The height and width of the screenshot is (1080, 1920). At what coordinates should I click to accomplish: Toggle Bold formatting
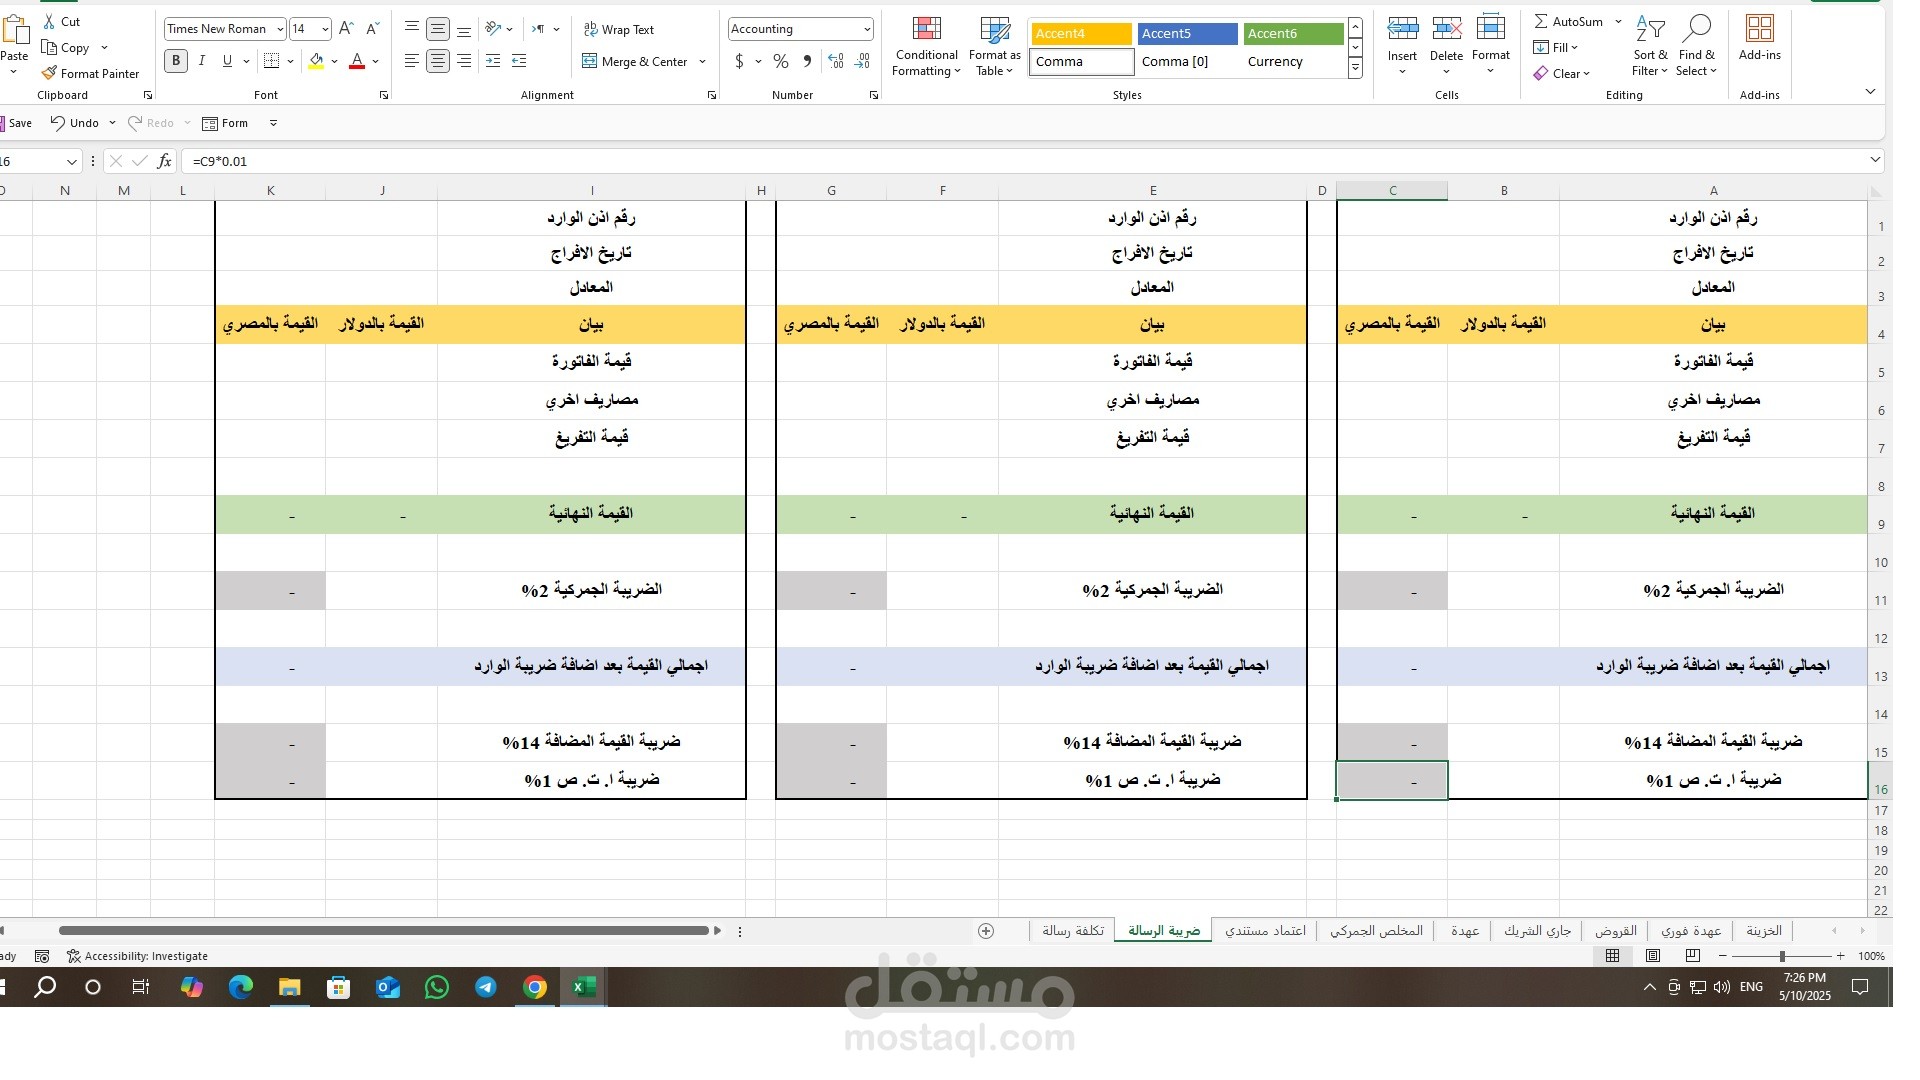(176, 61)
